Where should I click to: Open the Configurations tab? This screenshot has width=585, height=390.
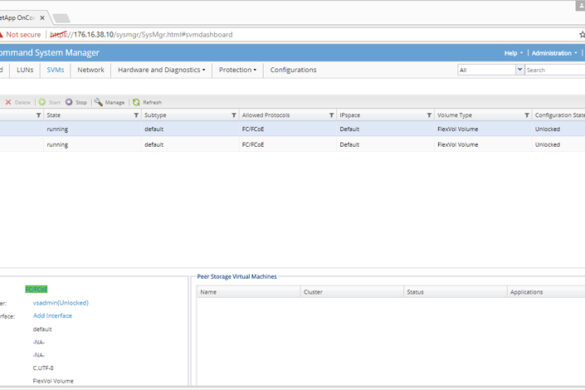tap(293, 70)
